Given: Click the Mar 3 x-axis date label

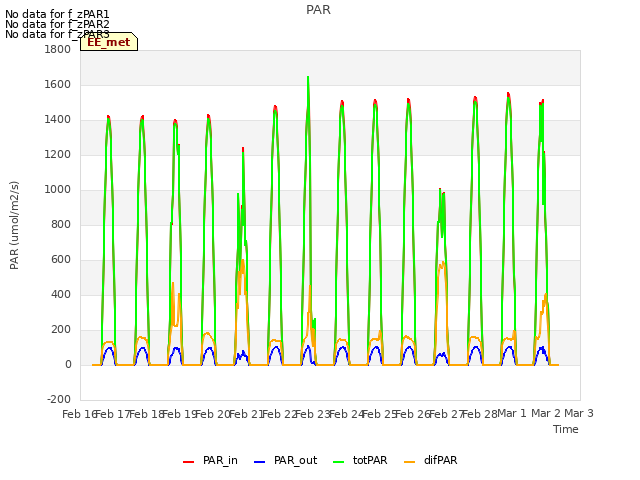Looking at the screenshot, I should (x=579, y=413).
